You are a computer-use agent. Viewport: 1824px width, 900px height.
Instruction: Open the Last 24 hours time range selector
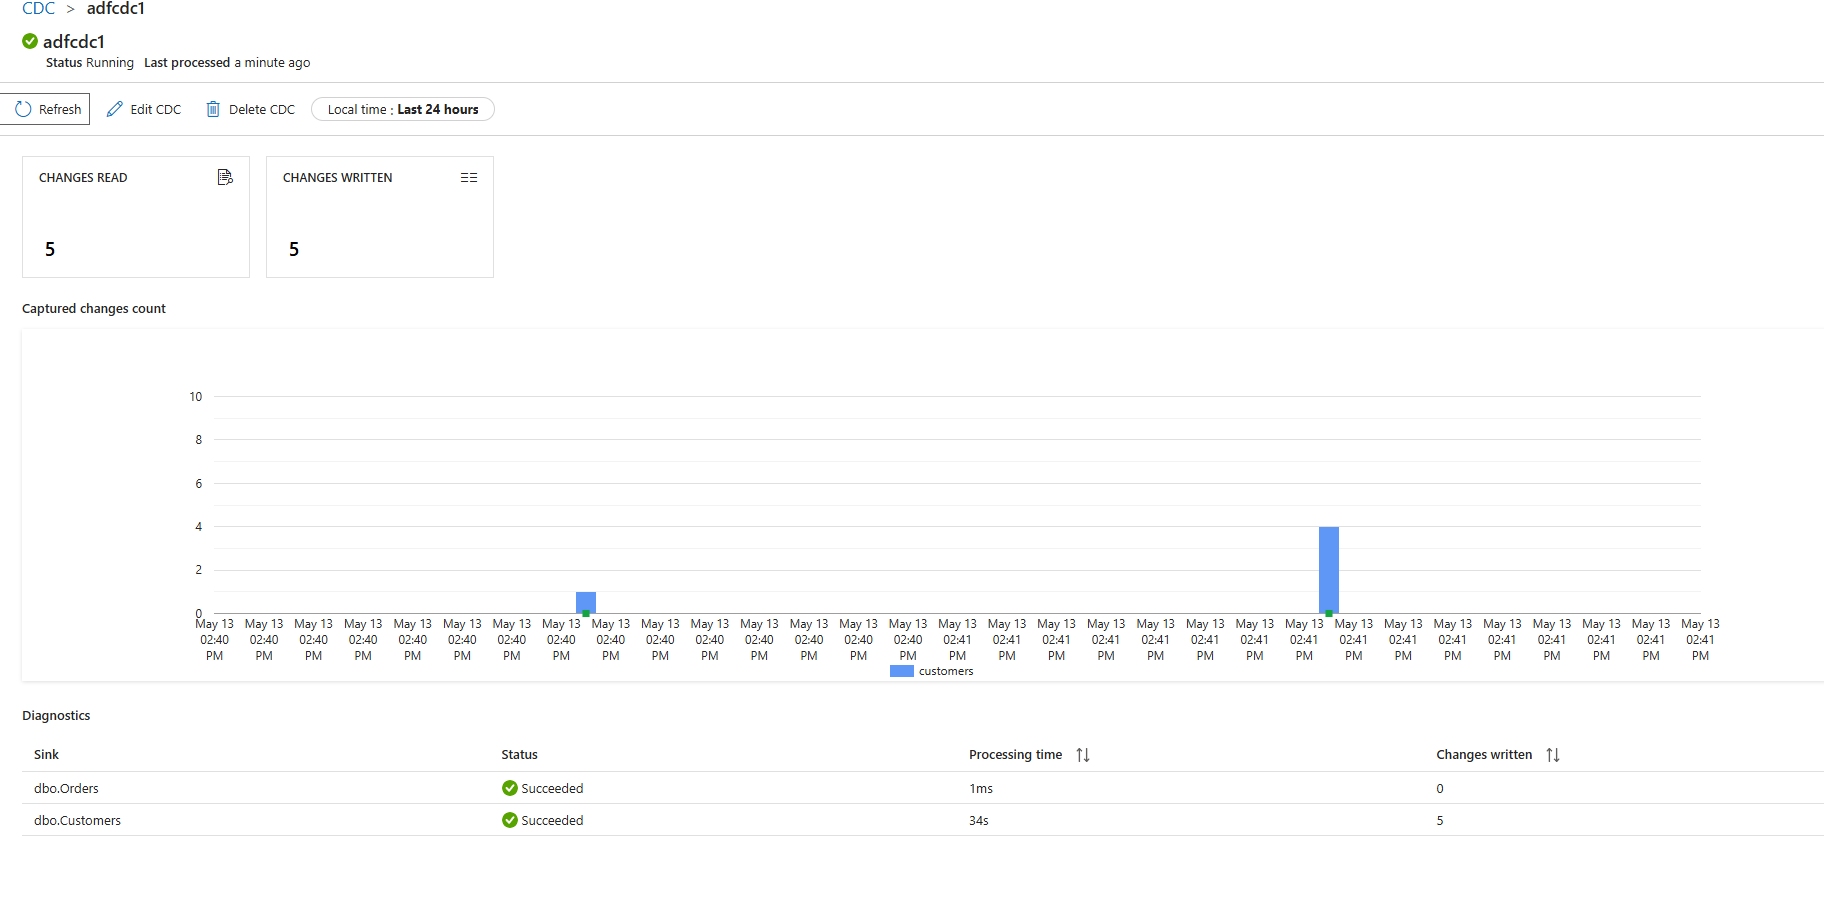402,109
